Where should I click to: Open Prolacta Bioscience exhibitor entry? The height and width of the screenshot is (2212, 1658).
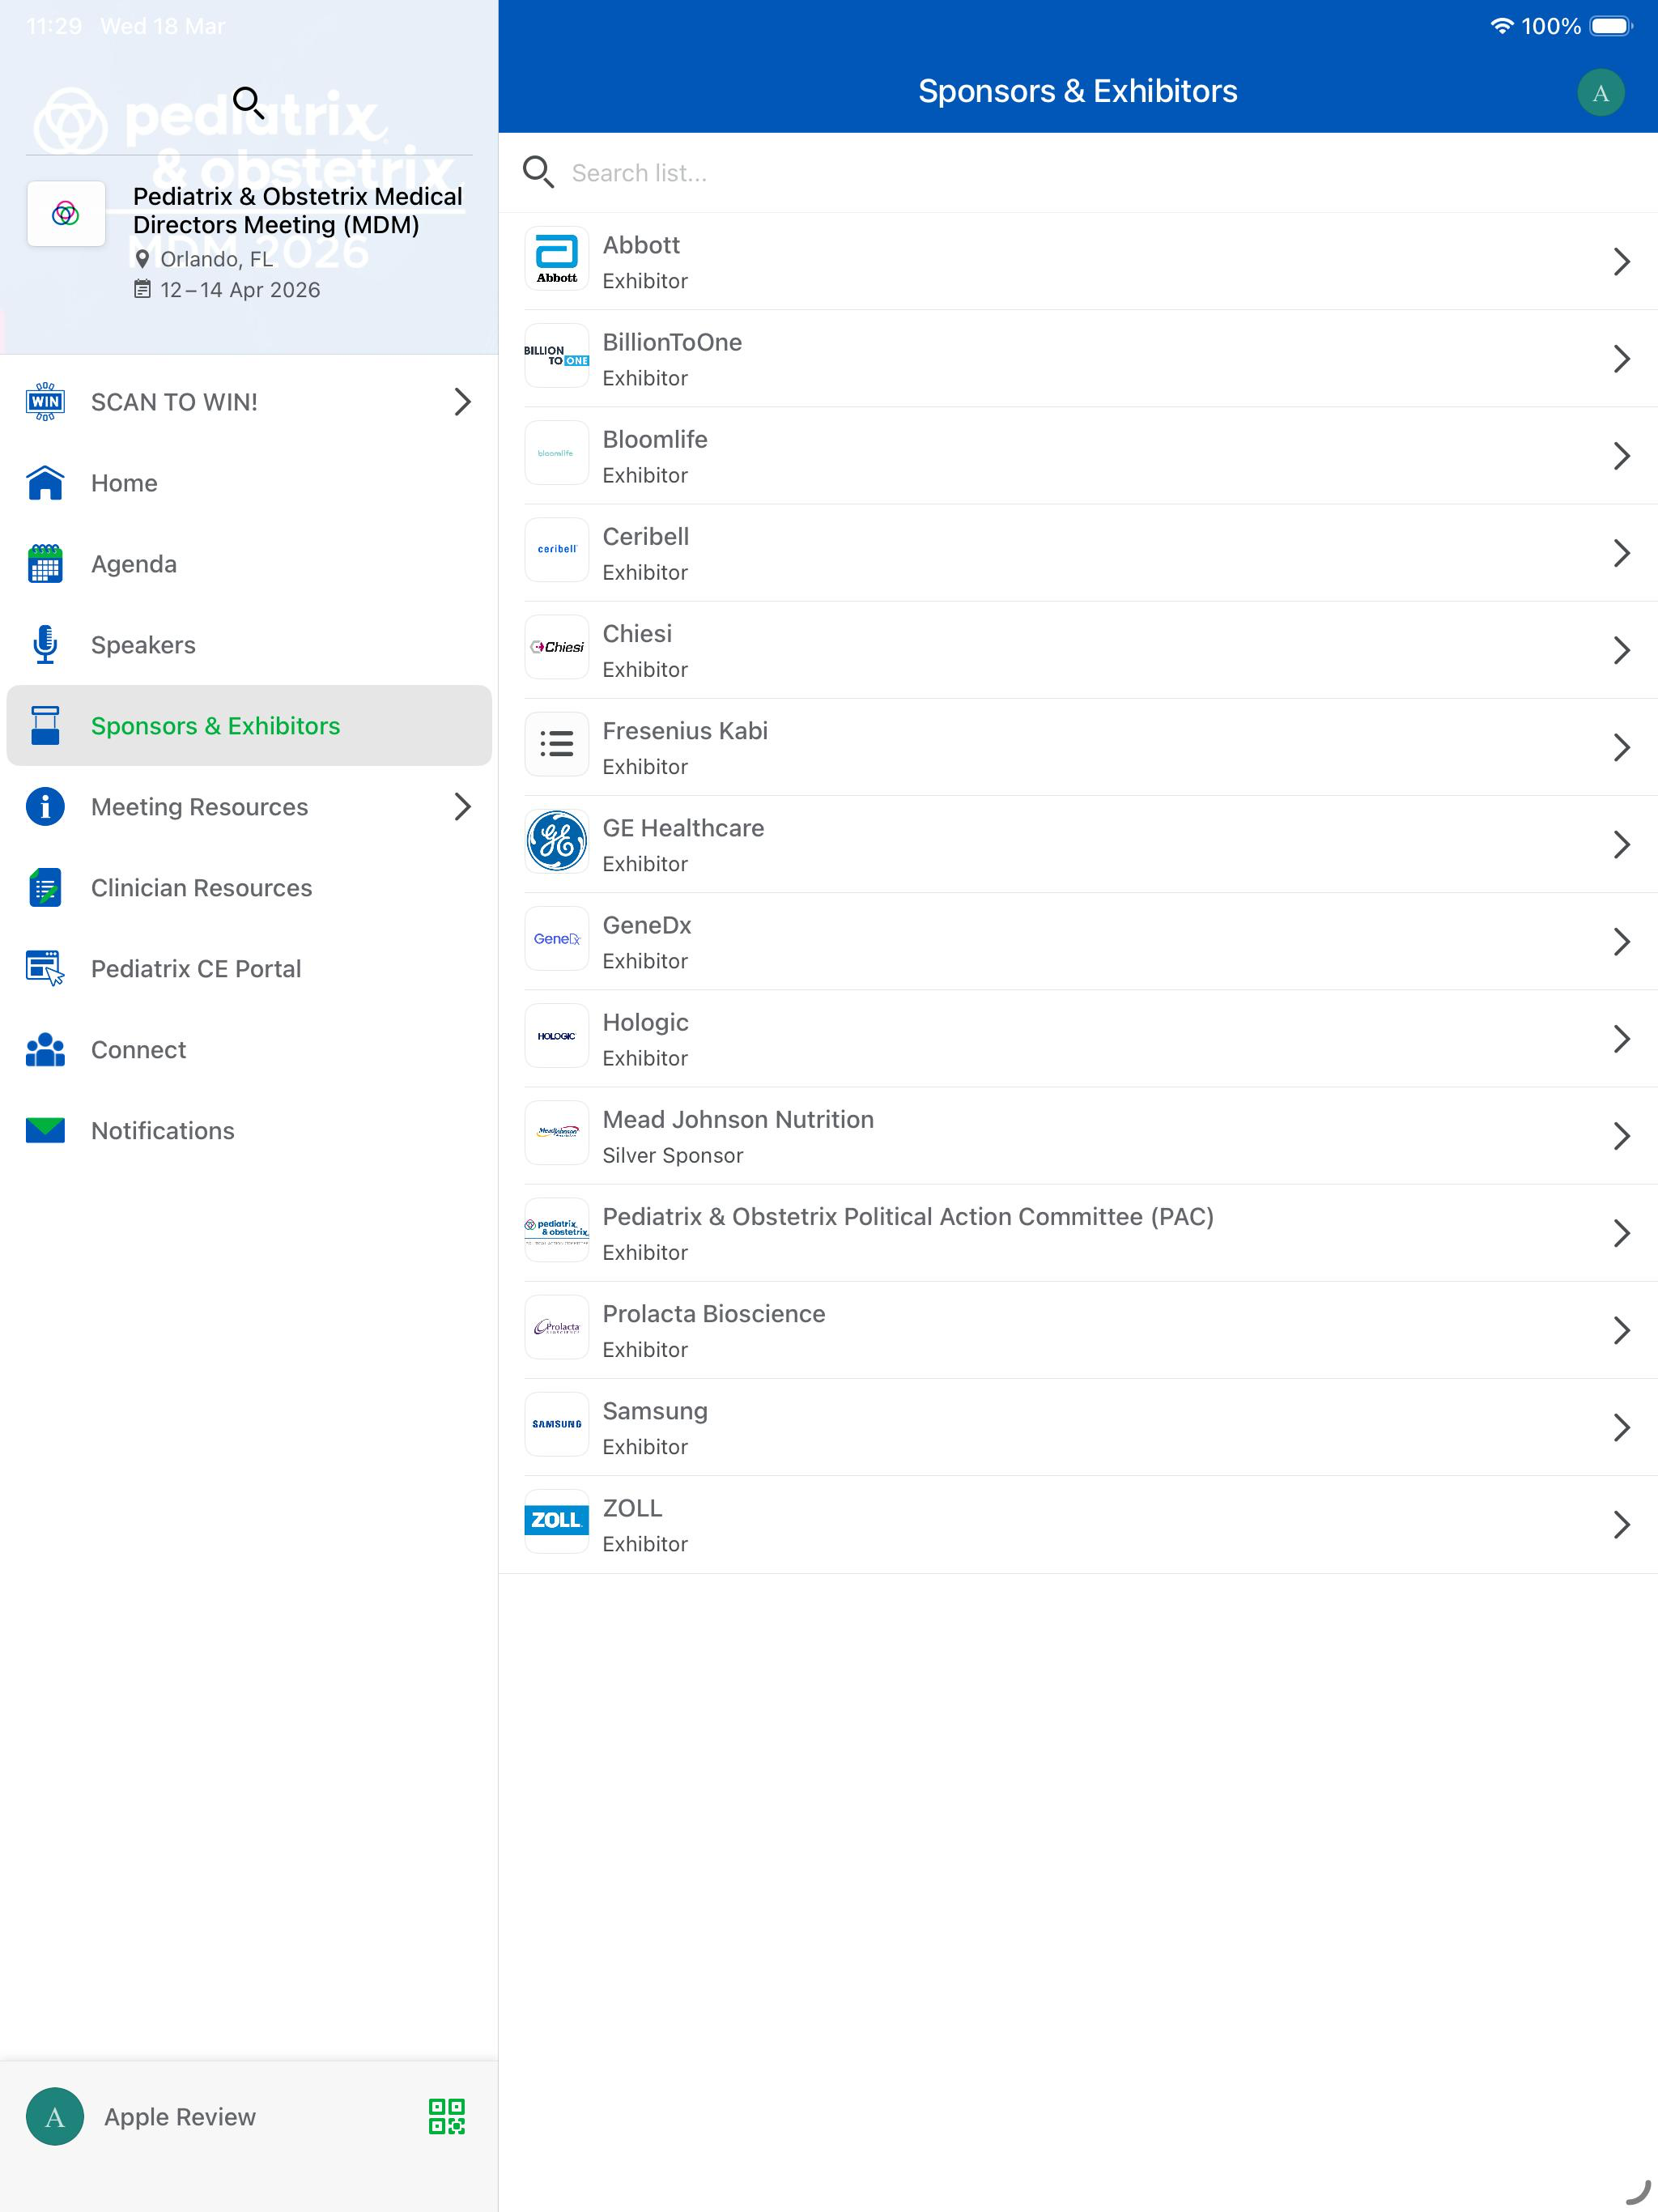(1078, 1330)
